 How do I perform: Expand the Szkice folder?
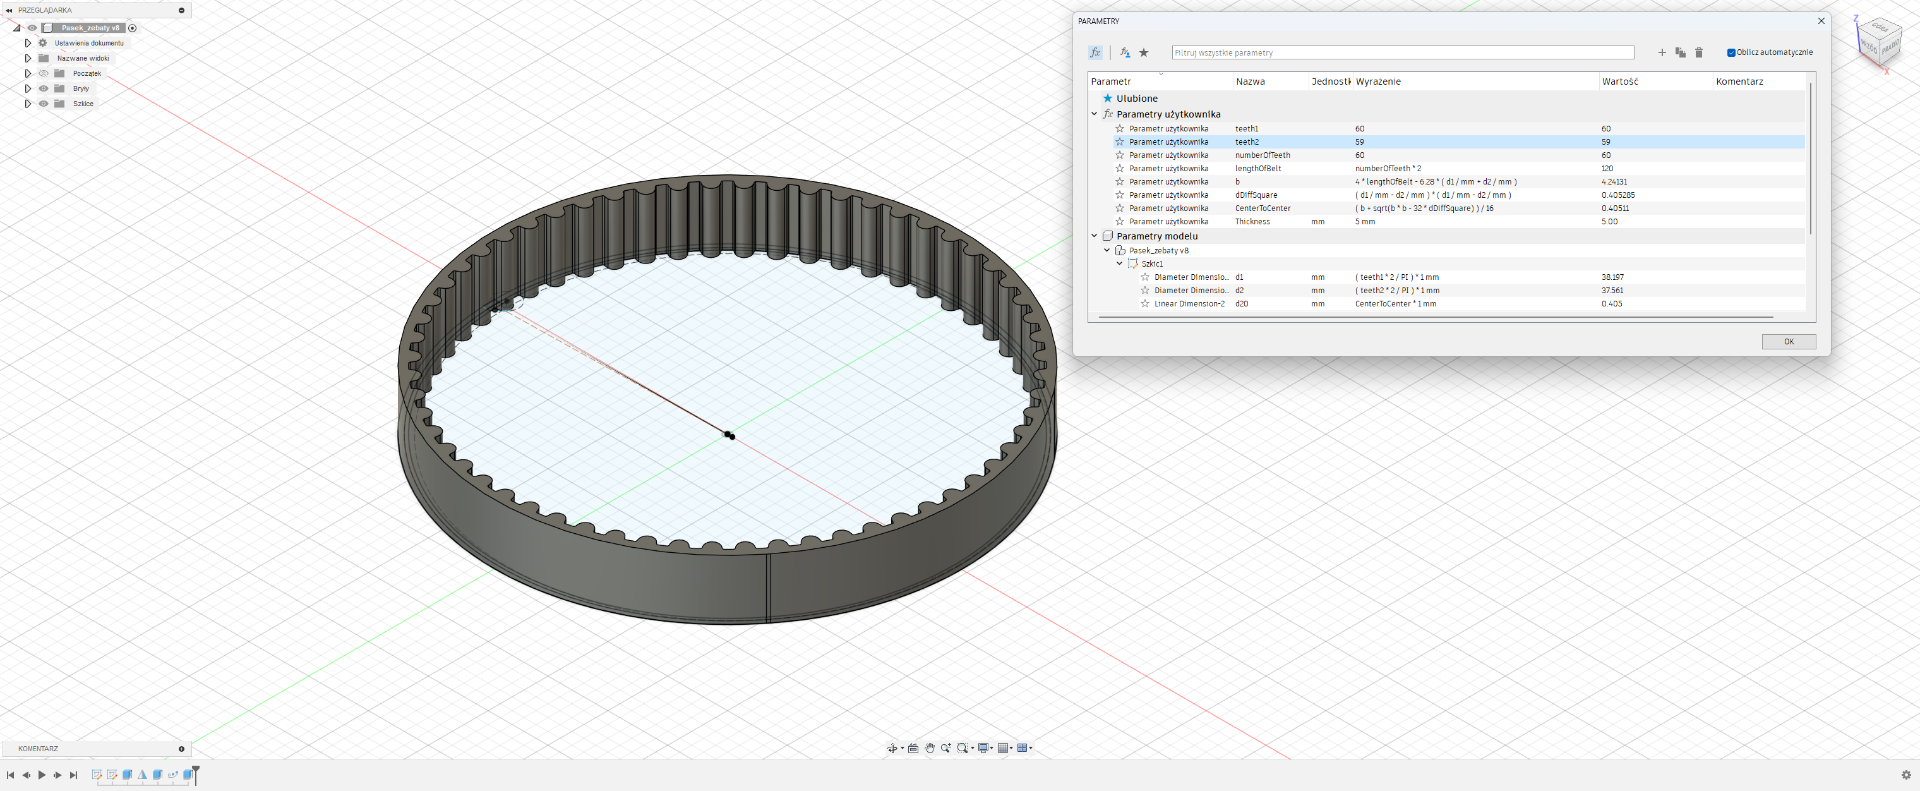[x=28, y=103]
